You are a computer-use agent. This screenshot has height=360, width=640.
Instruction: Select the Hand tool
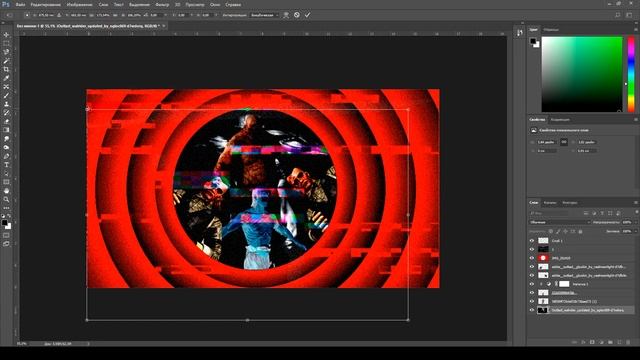click(x=6, y=191)
